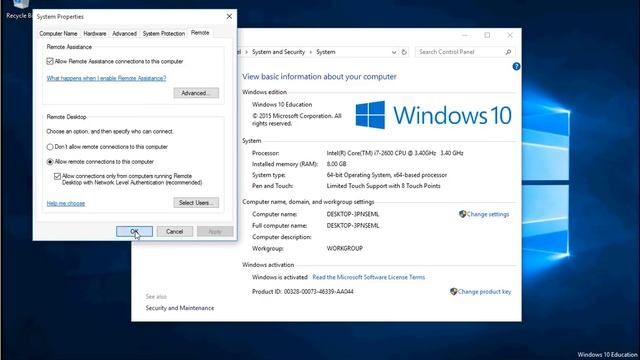This screenshot has width=640, height=360.
Task: Expand chevron before System breadcrumb
Action: pyautogui.click(x=311, y=52)
